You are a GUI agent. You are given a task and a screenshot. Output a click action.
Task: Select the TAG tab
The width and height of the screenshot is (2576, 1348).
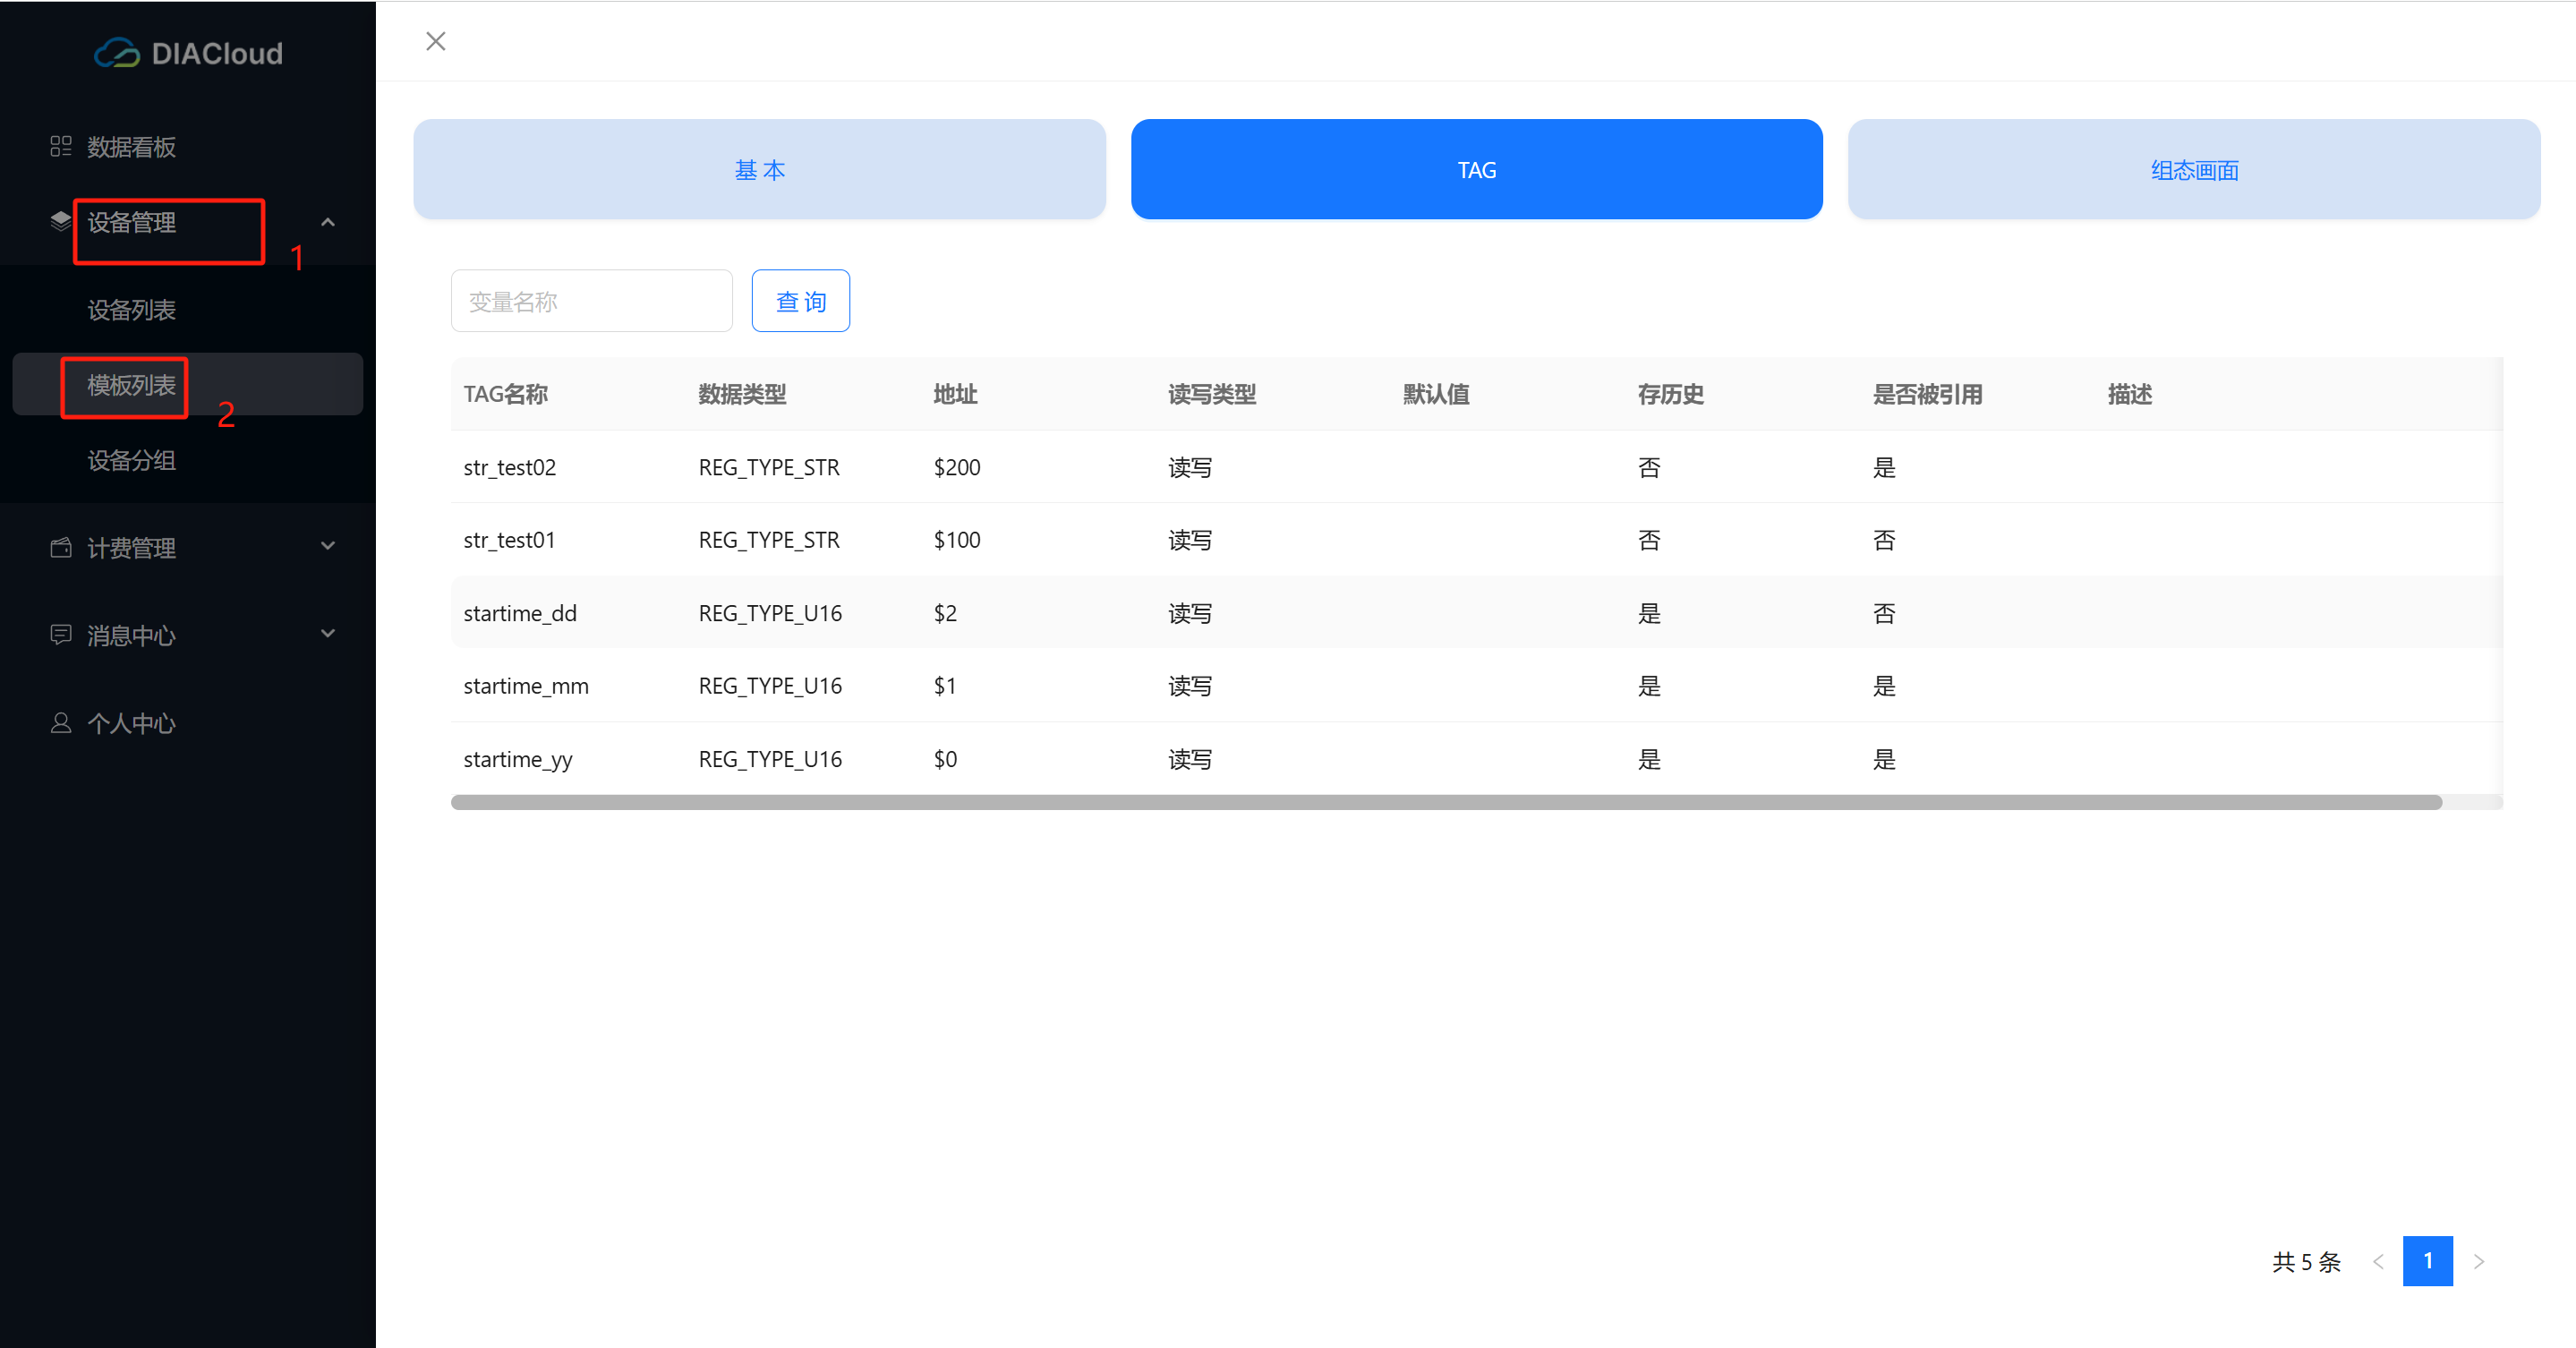(x=1476, y=169)
